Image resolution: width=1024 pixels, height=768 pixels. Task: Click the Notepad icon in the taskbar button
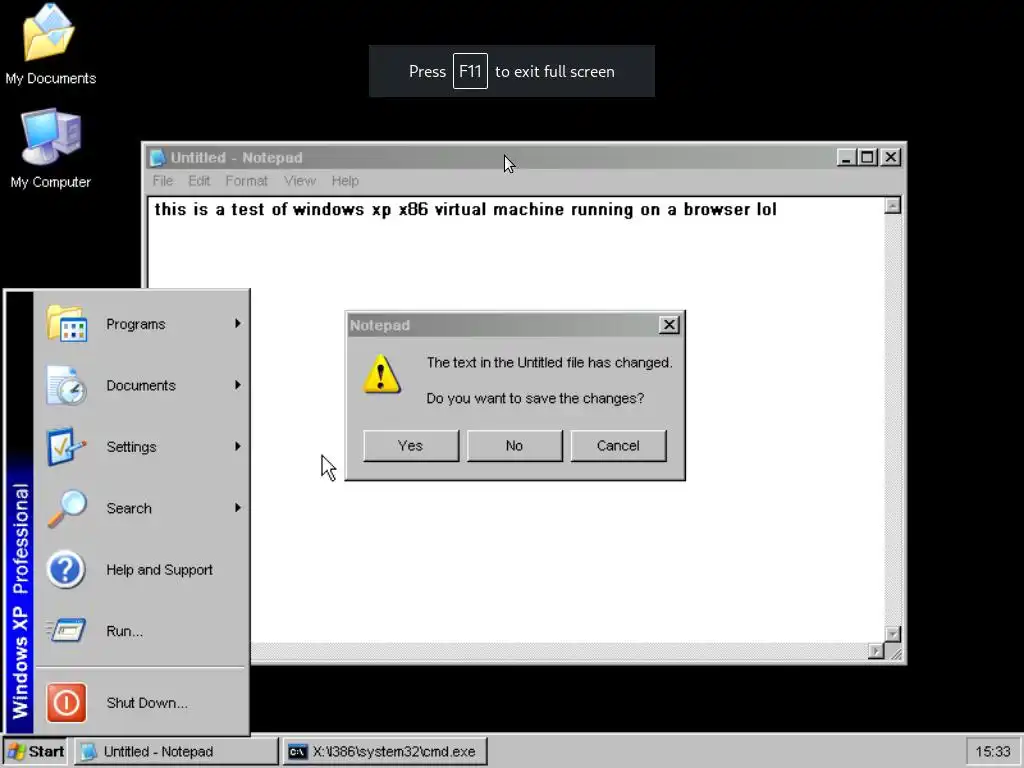point(88,752)
